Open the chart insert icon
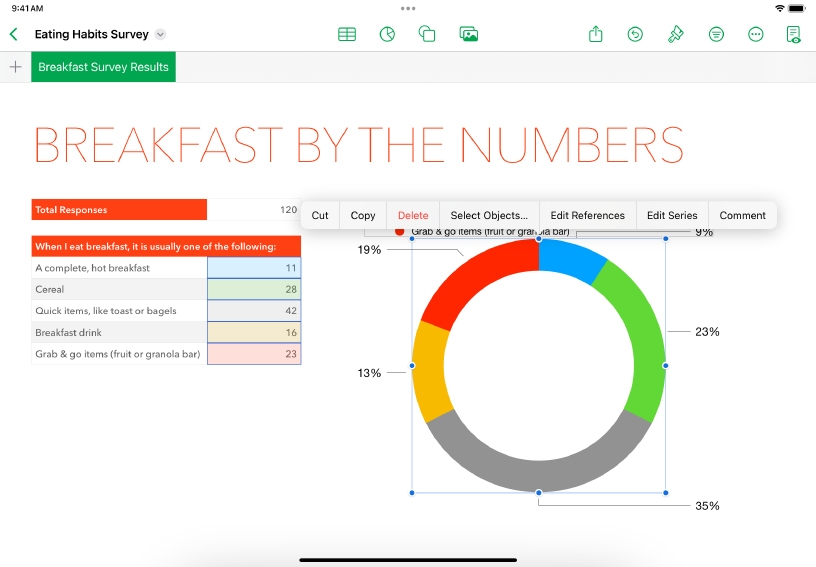816x567 pixels. pyautogui.click(x=387, y=34)
